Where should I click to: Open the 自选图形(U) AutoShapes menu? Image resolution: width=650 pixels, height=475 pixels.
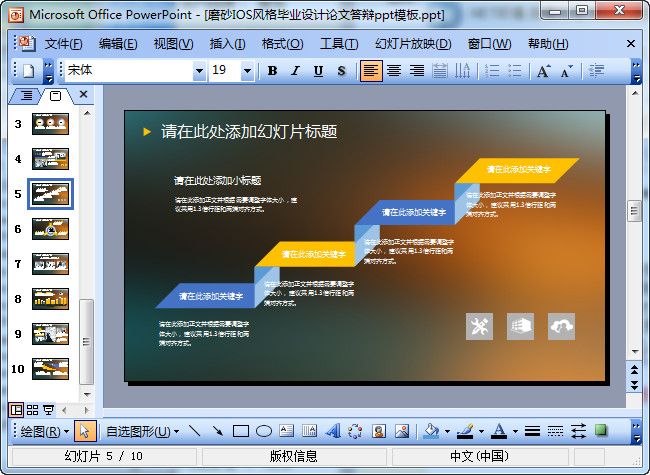(142, 431)
